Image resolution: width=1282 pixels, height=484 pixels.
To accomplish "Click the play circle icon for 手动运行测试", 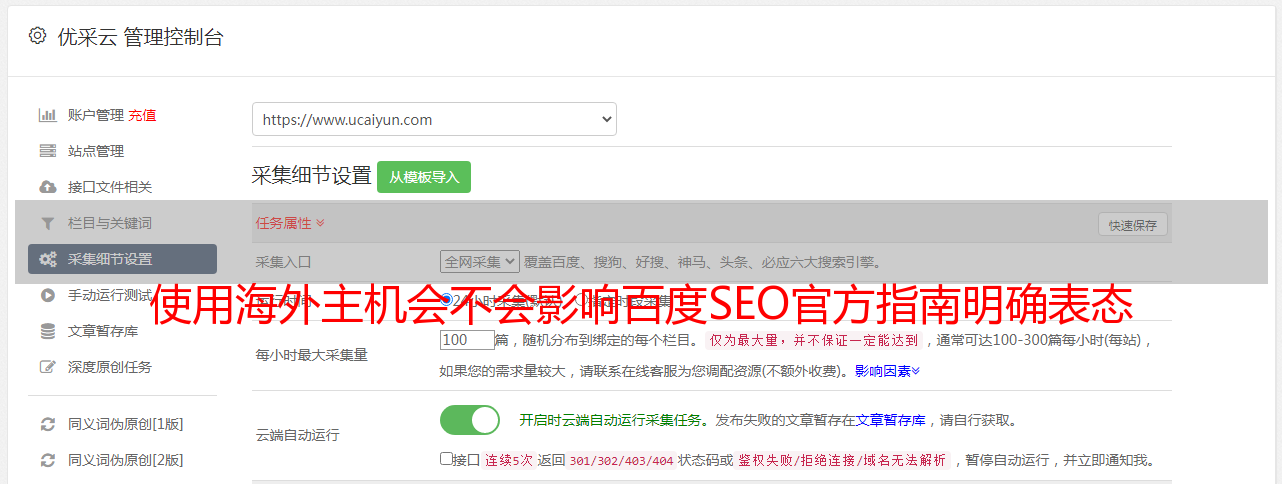I will click(47, 295).
